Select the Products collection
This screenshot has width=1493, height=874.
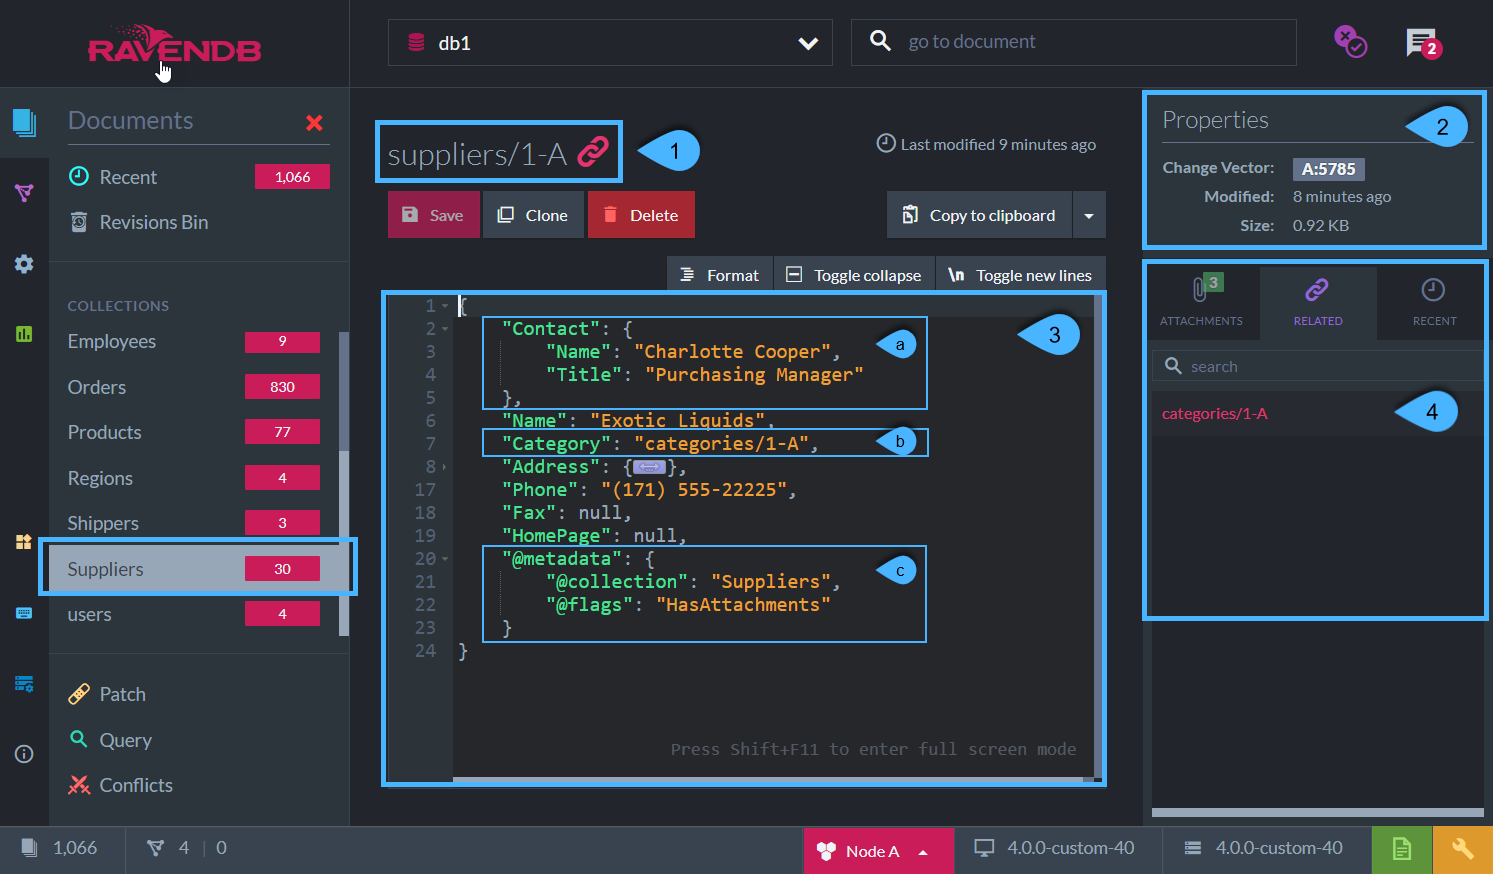point(194,432)
